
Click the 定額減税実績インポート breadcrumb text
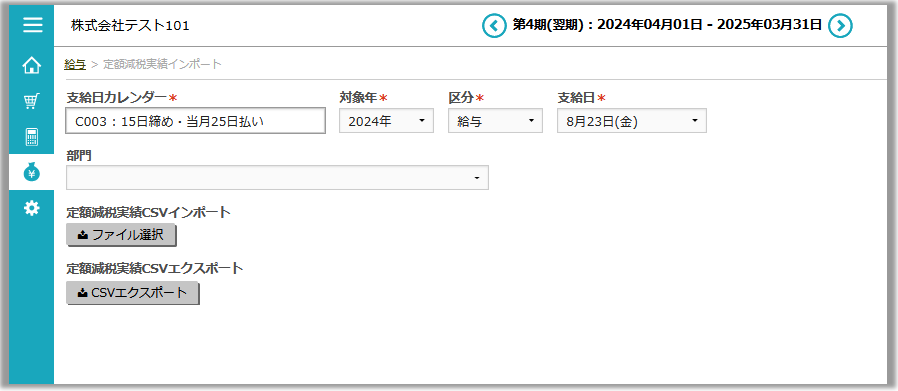click(x=162, y=64)
